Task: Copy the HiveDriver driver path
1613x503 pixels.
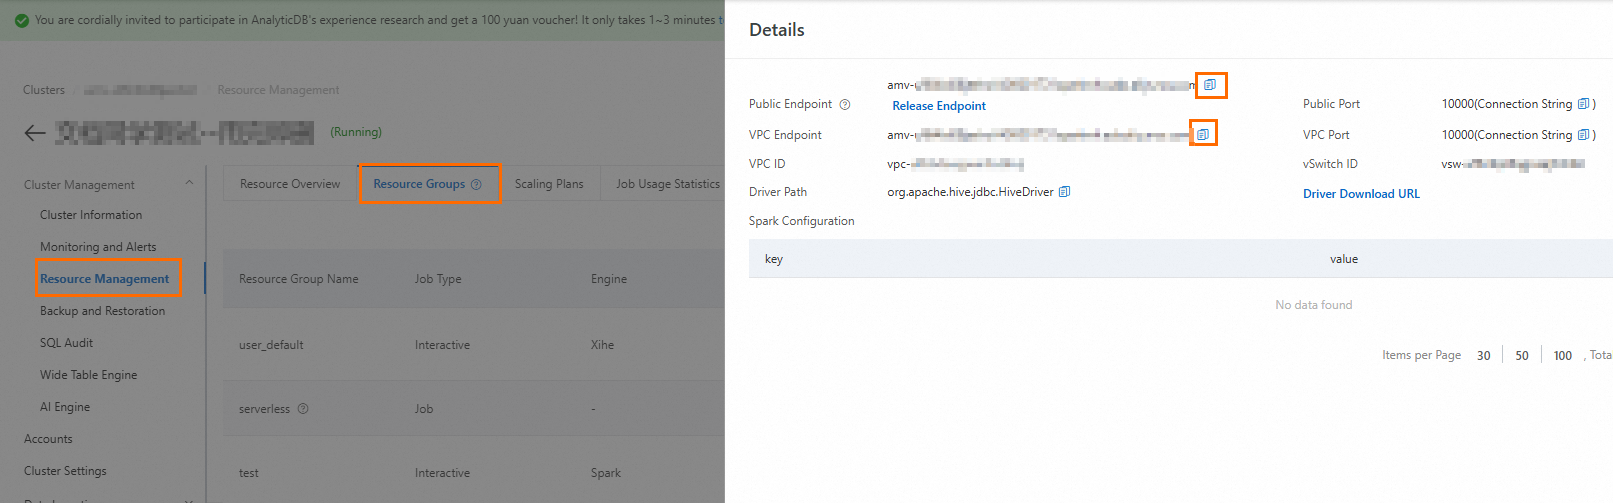Action: (x=1064, y=192)
